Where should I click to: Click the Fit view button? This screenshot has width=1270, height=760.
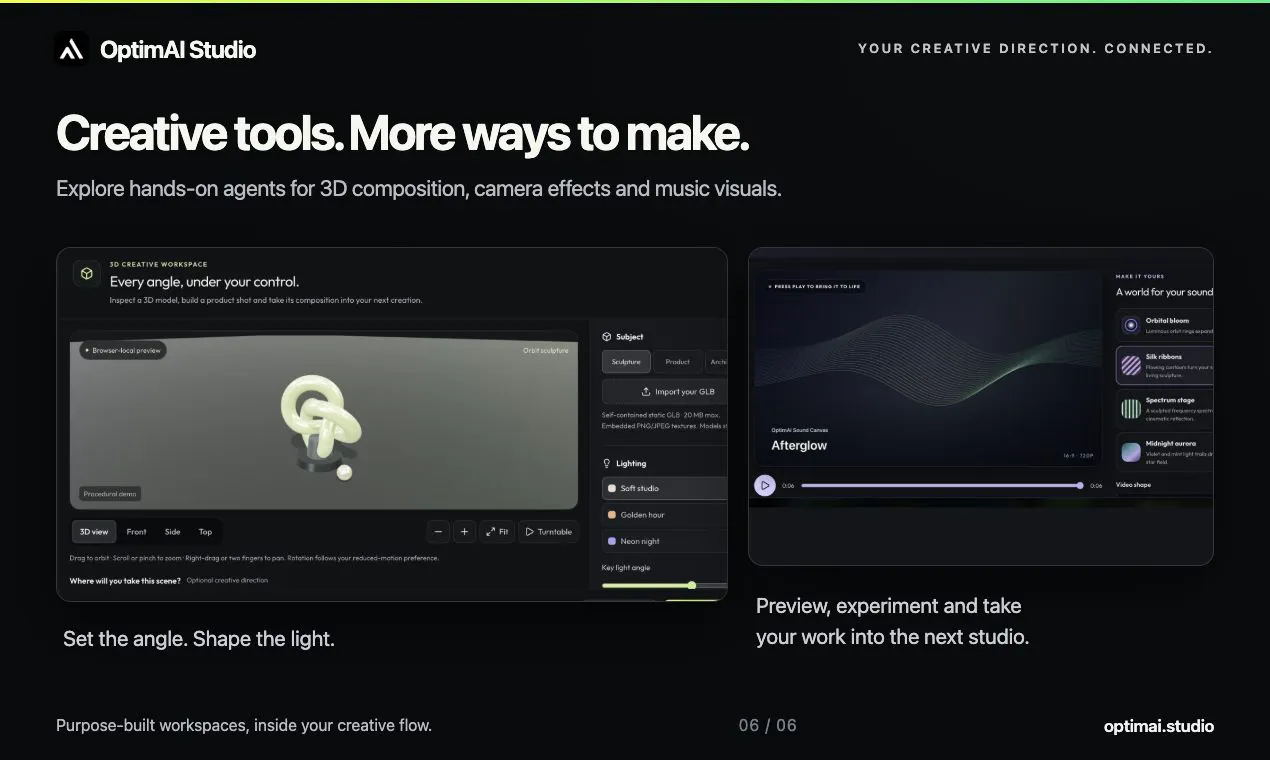point(497,532)
